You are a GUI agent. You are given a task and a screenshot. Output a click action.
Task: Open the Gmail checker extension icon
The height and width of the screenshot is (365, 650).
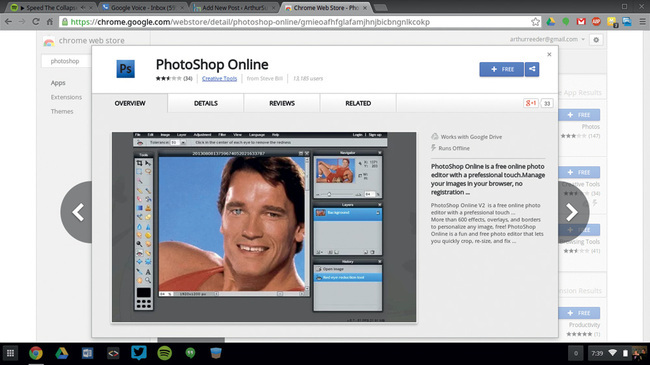[x=581, y=22]
